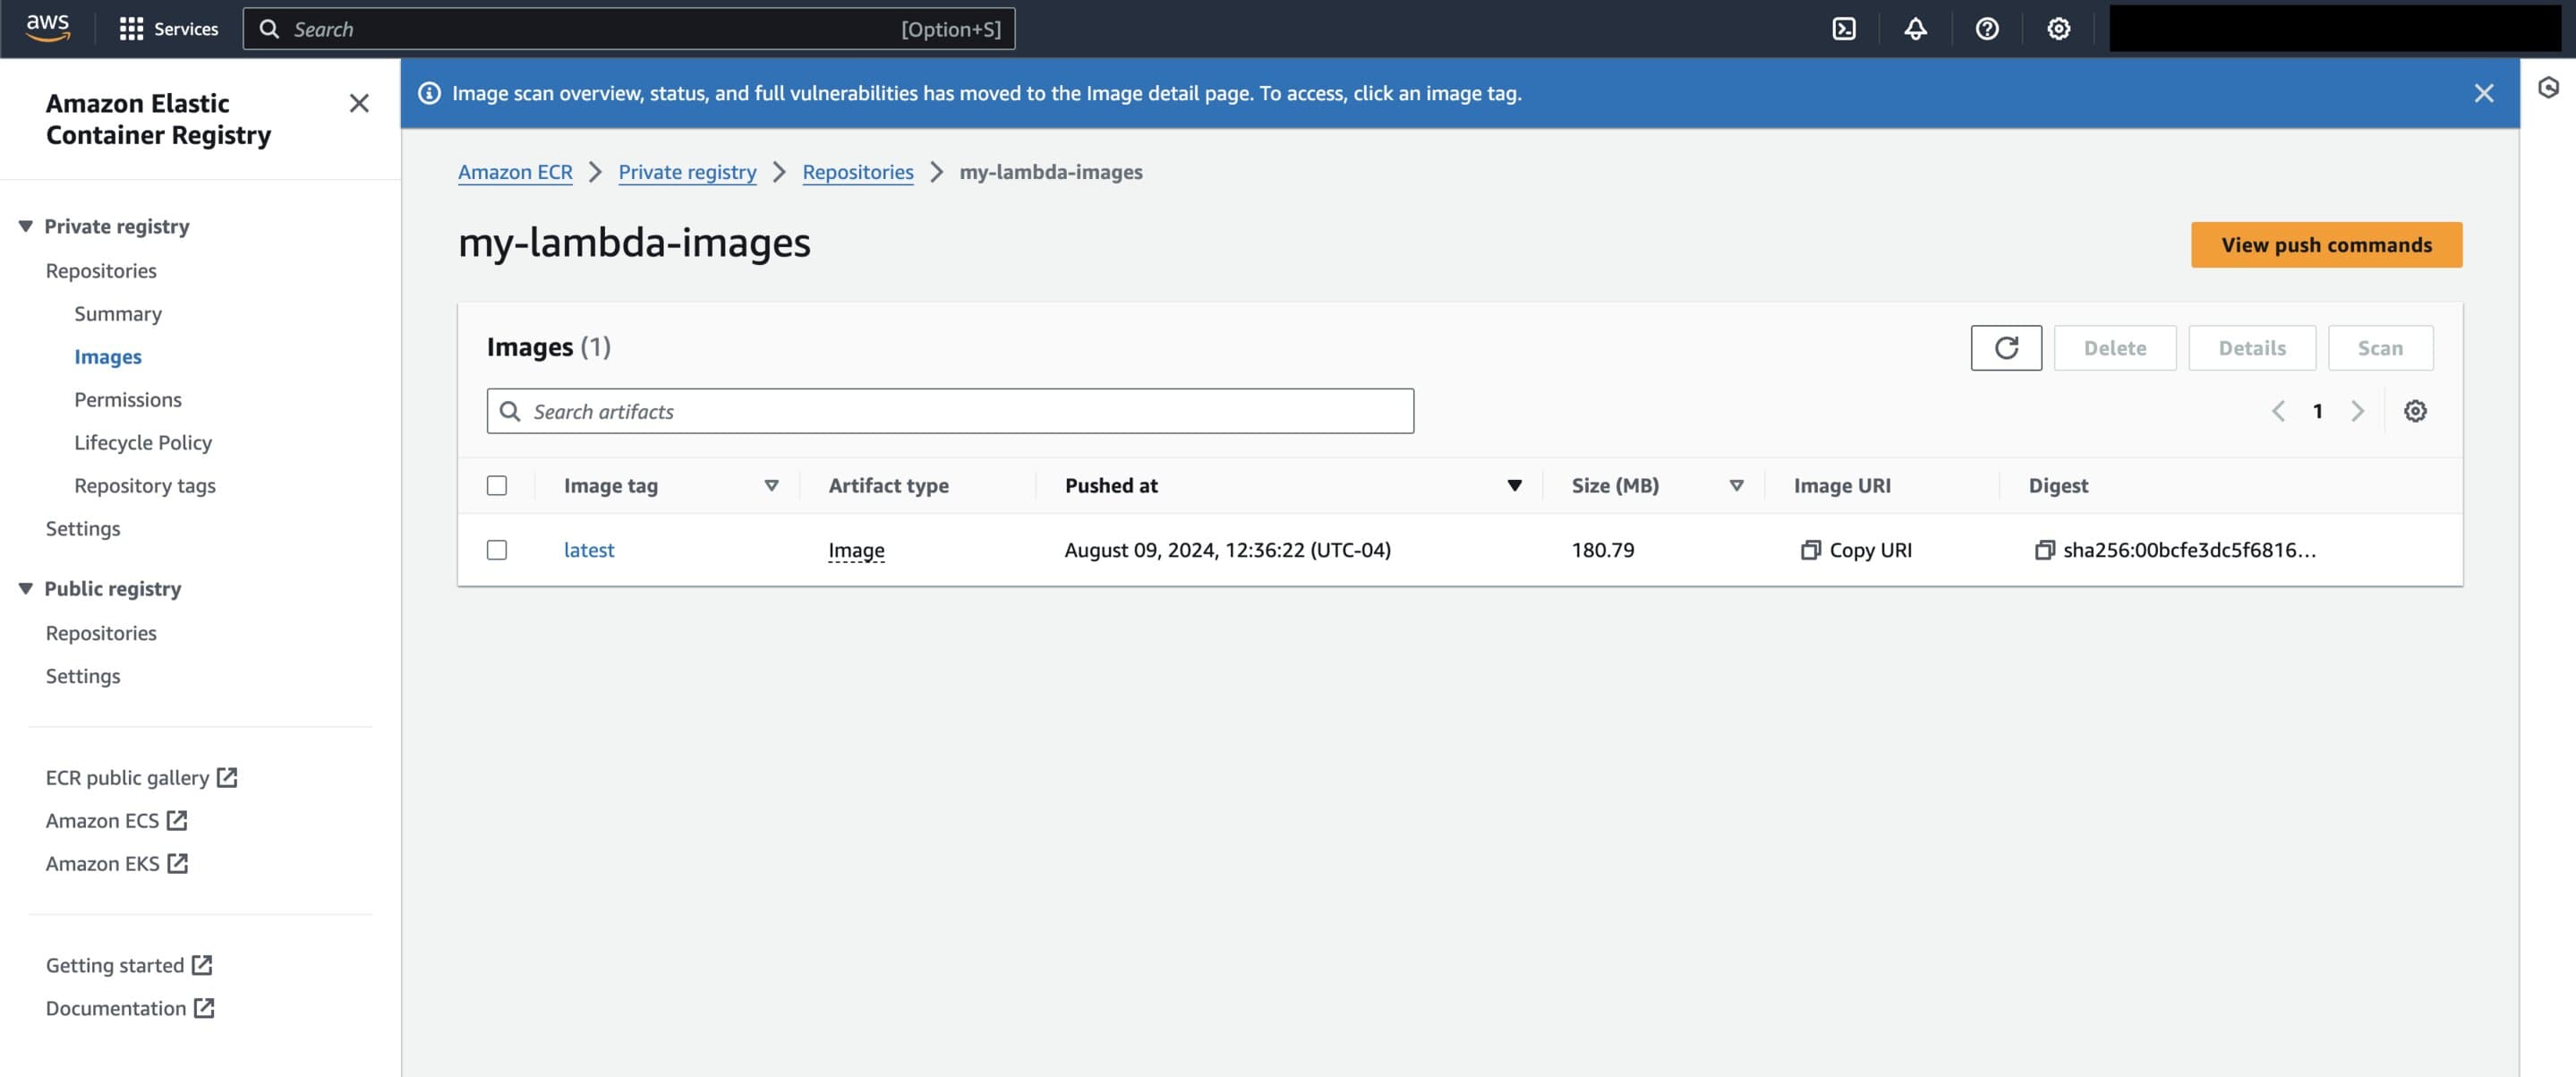
Task: Refresh the images list
Action: tap(2005, 348)
